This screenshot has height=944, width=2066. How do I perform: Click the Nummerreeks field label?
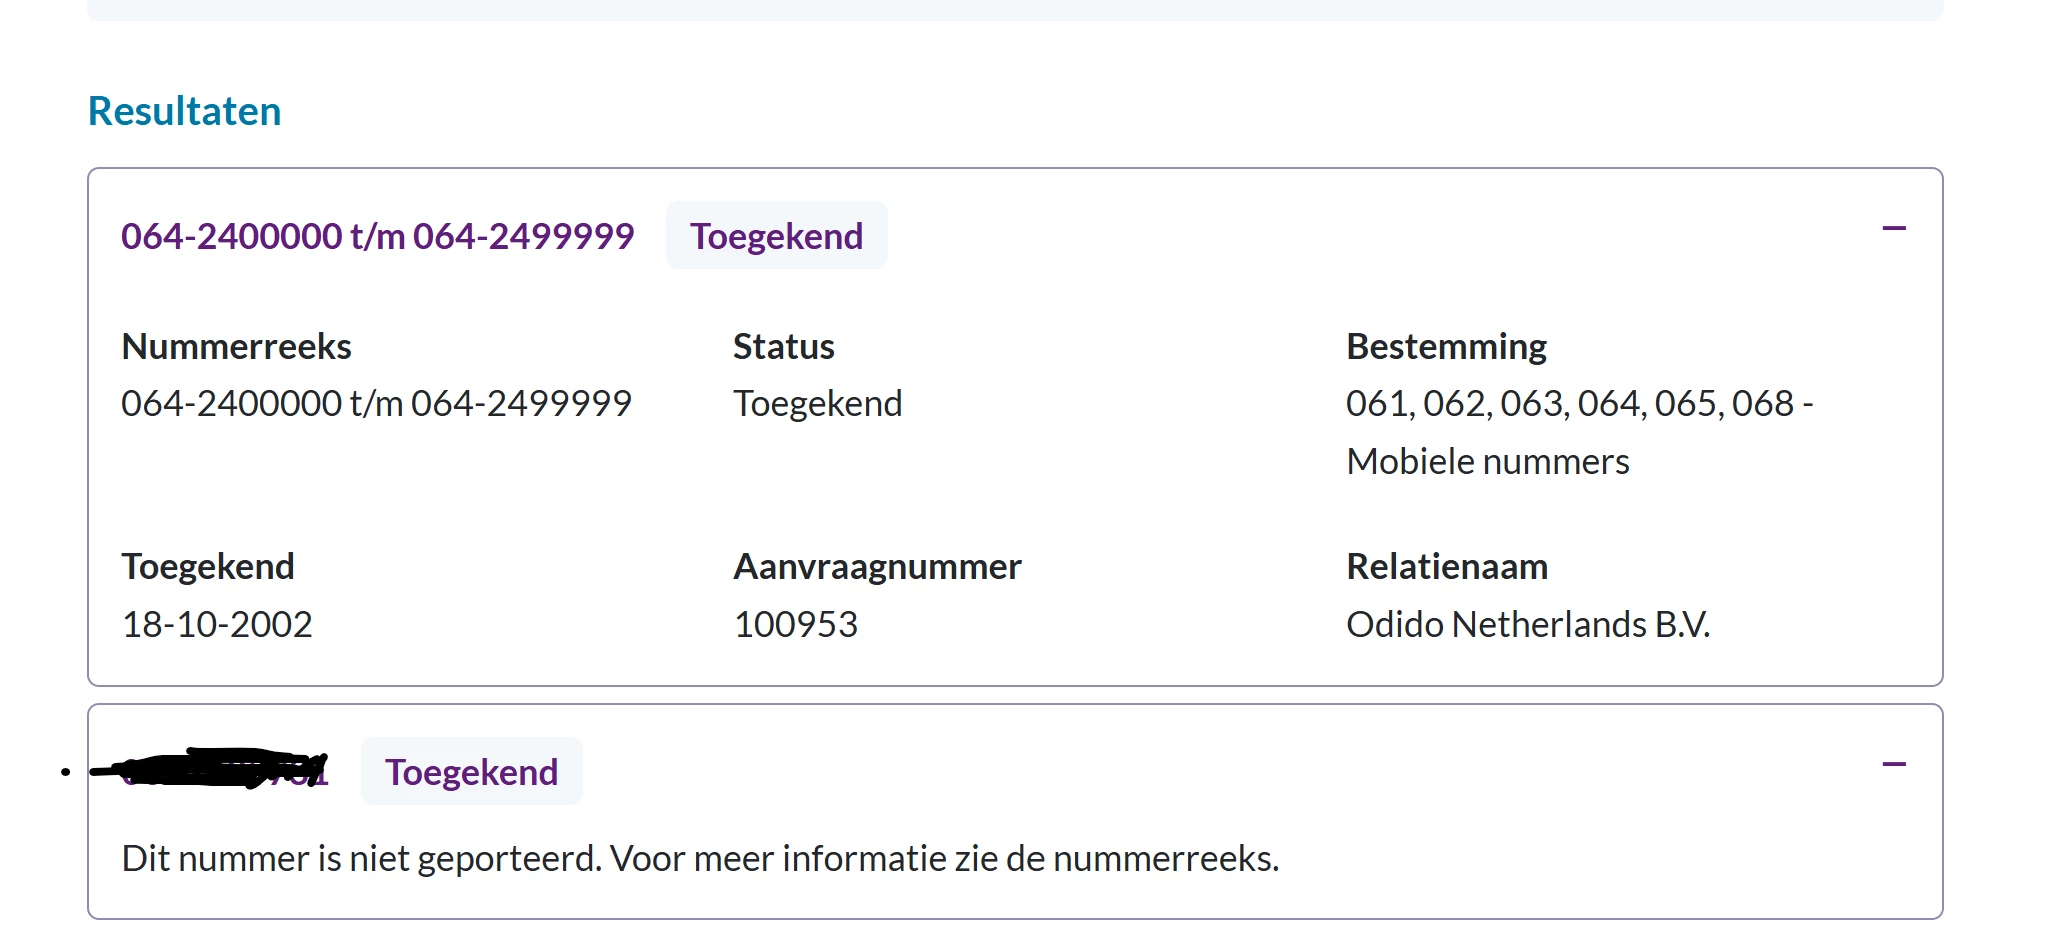pyautogui.click(x=236, y=347)
